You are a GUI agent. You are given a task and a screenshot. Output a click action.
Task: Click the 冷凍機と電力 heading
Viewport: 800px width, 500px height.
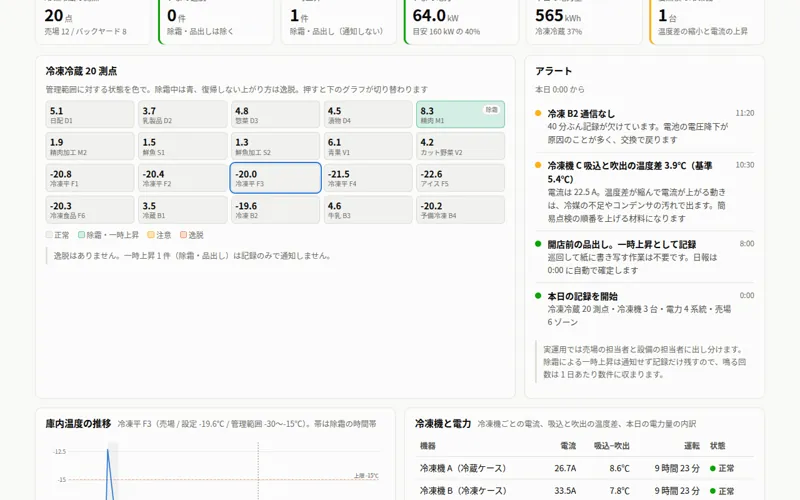[x=442, y=423]
